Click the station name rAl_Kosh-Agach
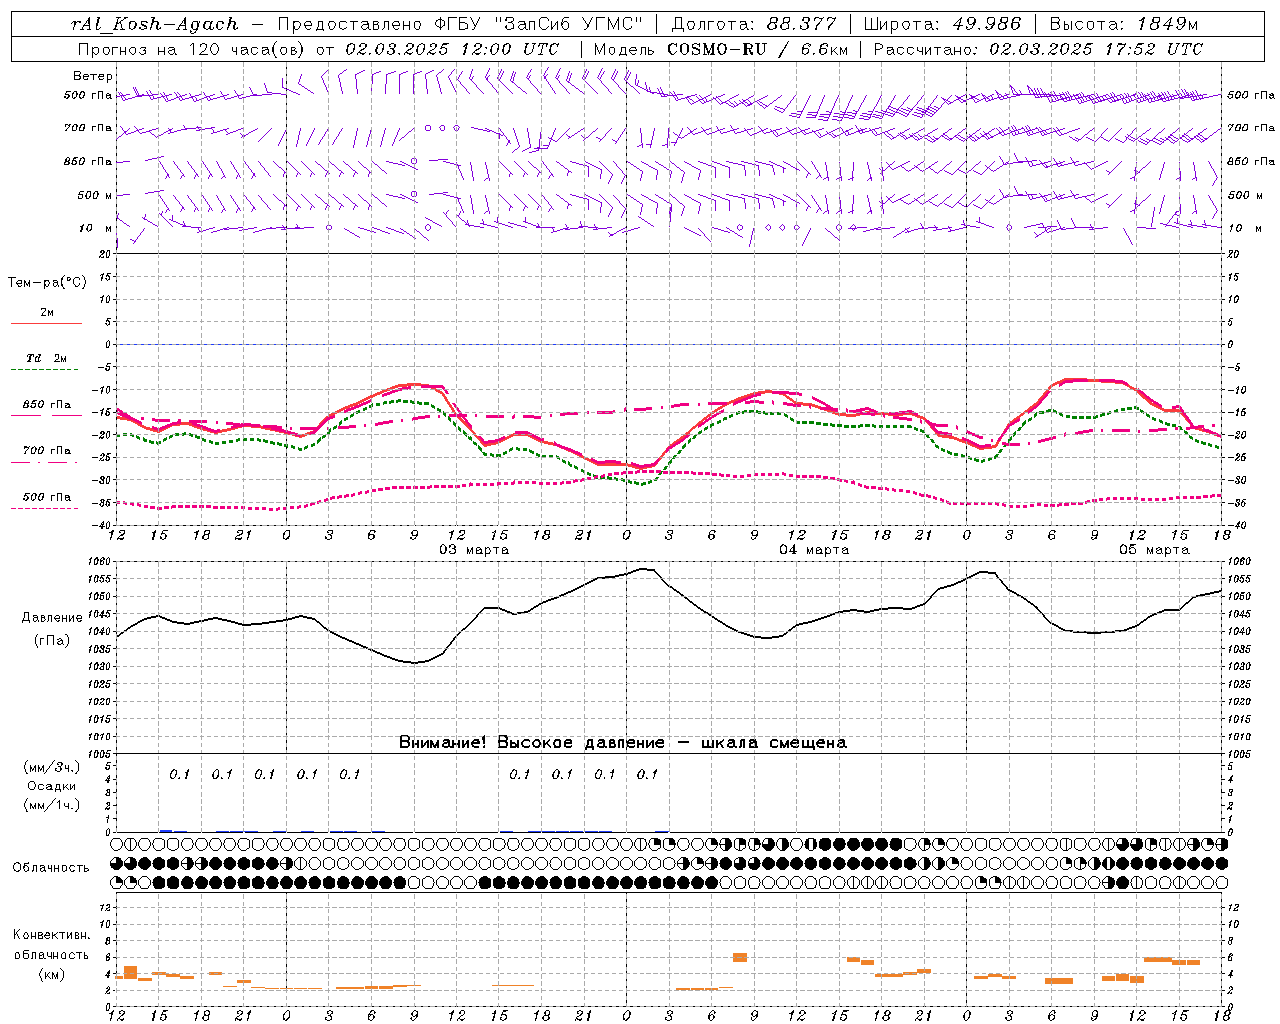The width and height of the screenshot is (1280, 1024). click(x=155, y=24)
